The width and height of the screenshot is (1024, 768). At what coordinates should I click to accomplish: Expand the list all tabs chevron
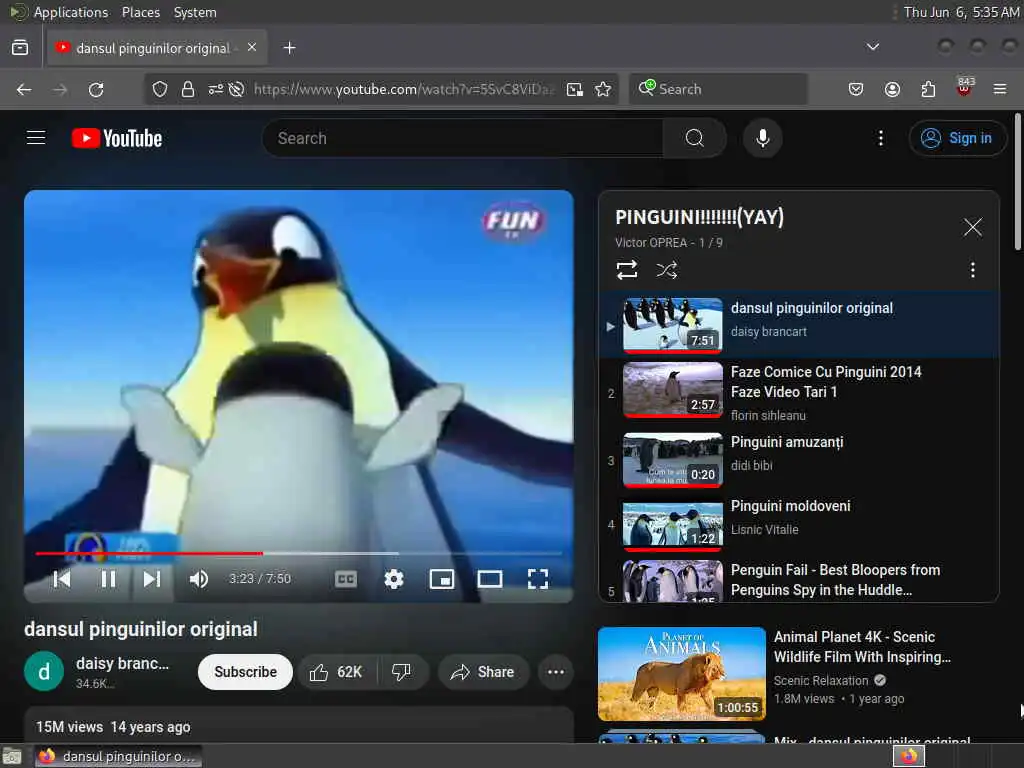pyautogui.click(x=872, y=47)
